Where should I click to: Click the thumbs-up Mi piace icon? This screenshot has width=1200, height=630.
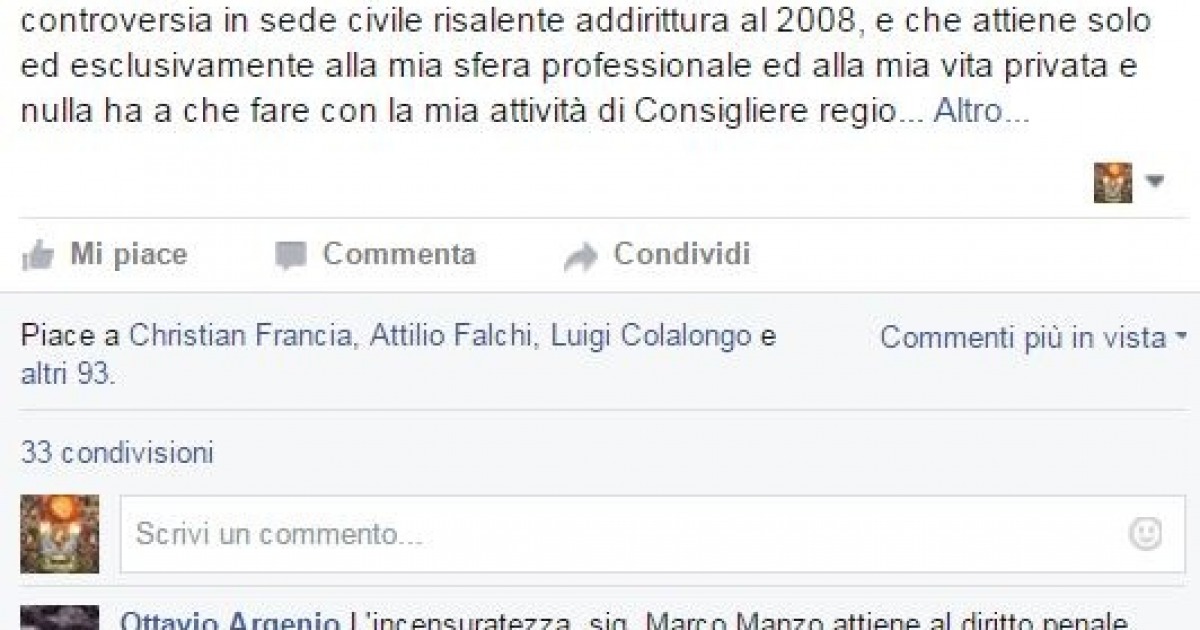(x=37, y=257)
